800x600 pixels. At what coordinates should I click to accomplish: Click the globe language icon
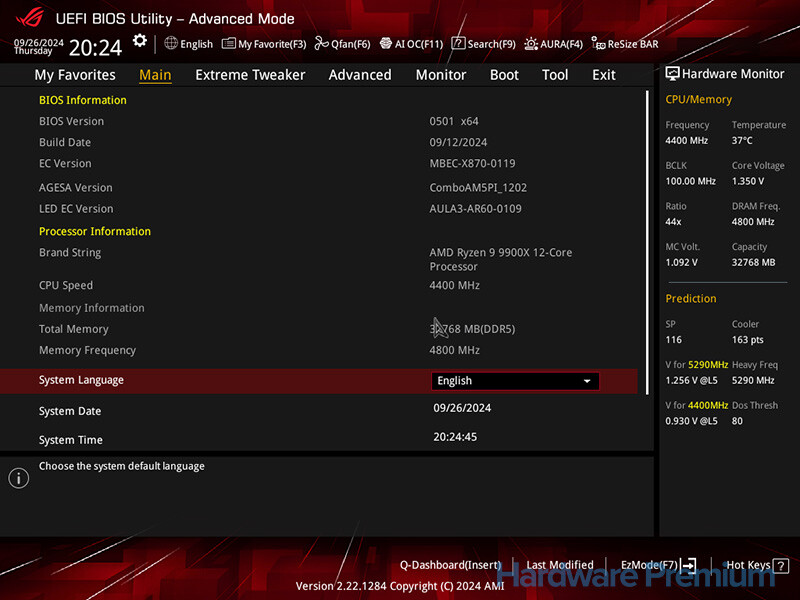(x=171, y=43)
